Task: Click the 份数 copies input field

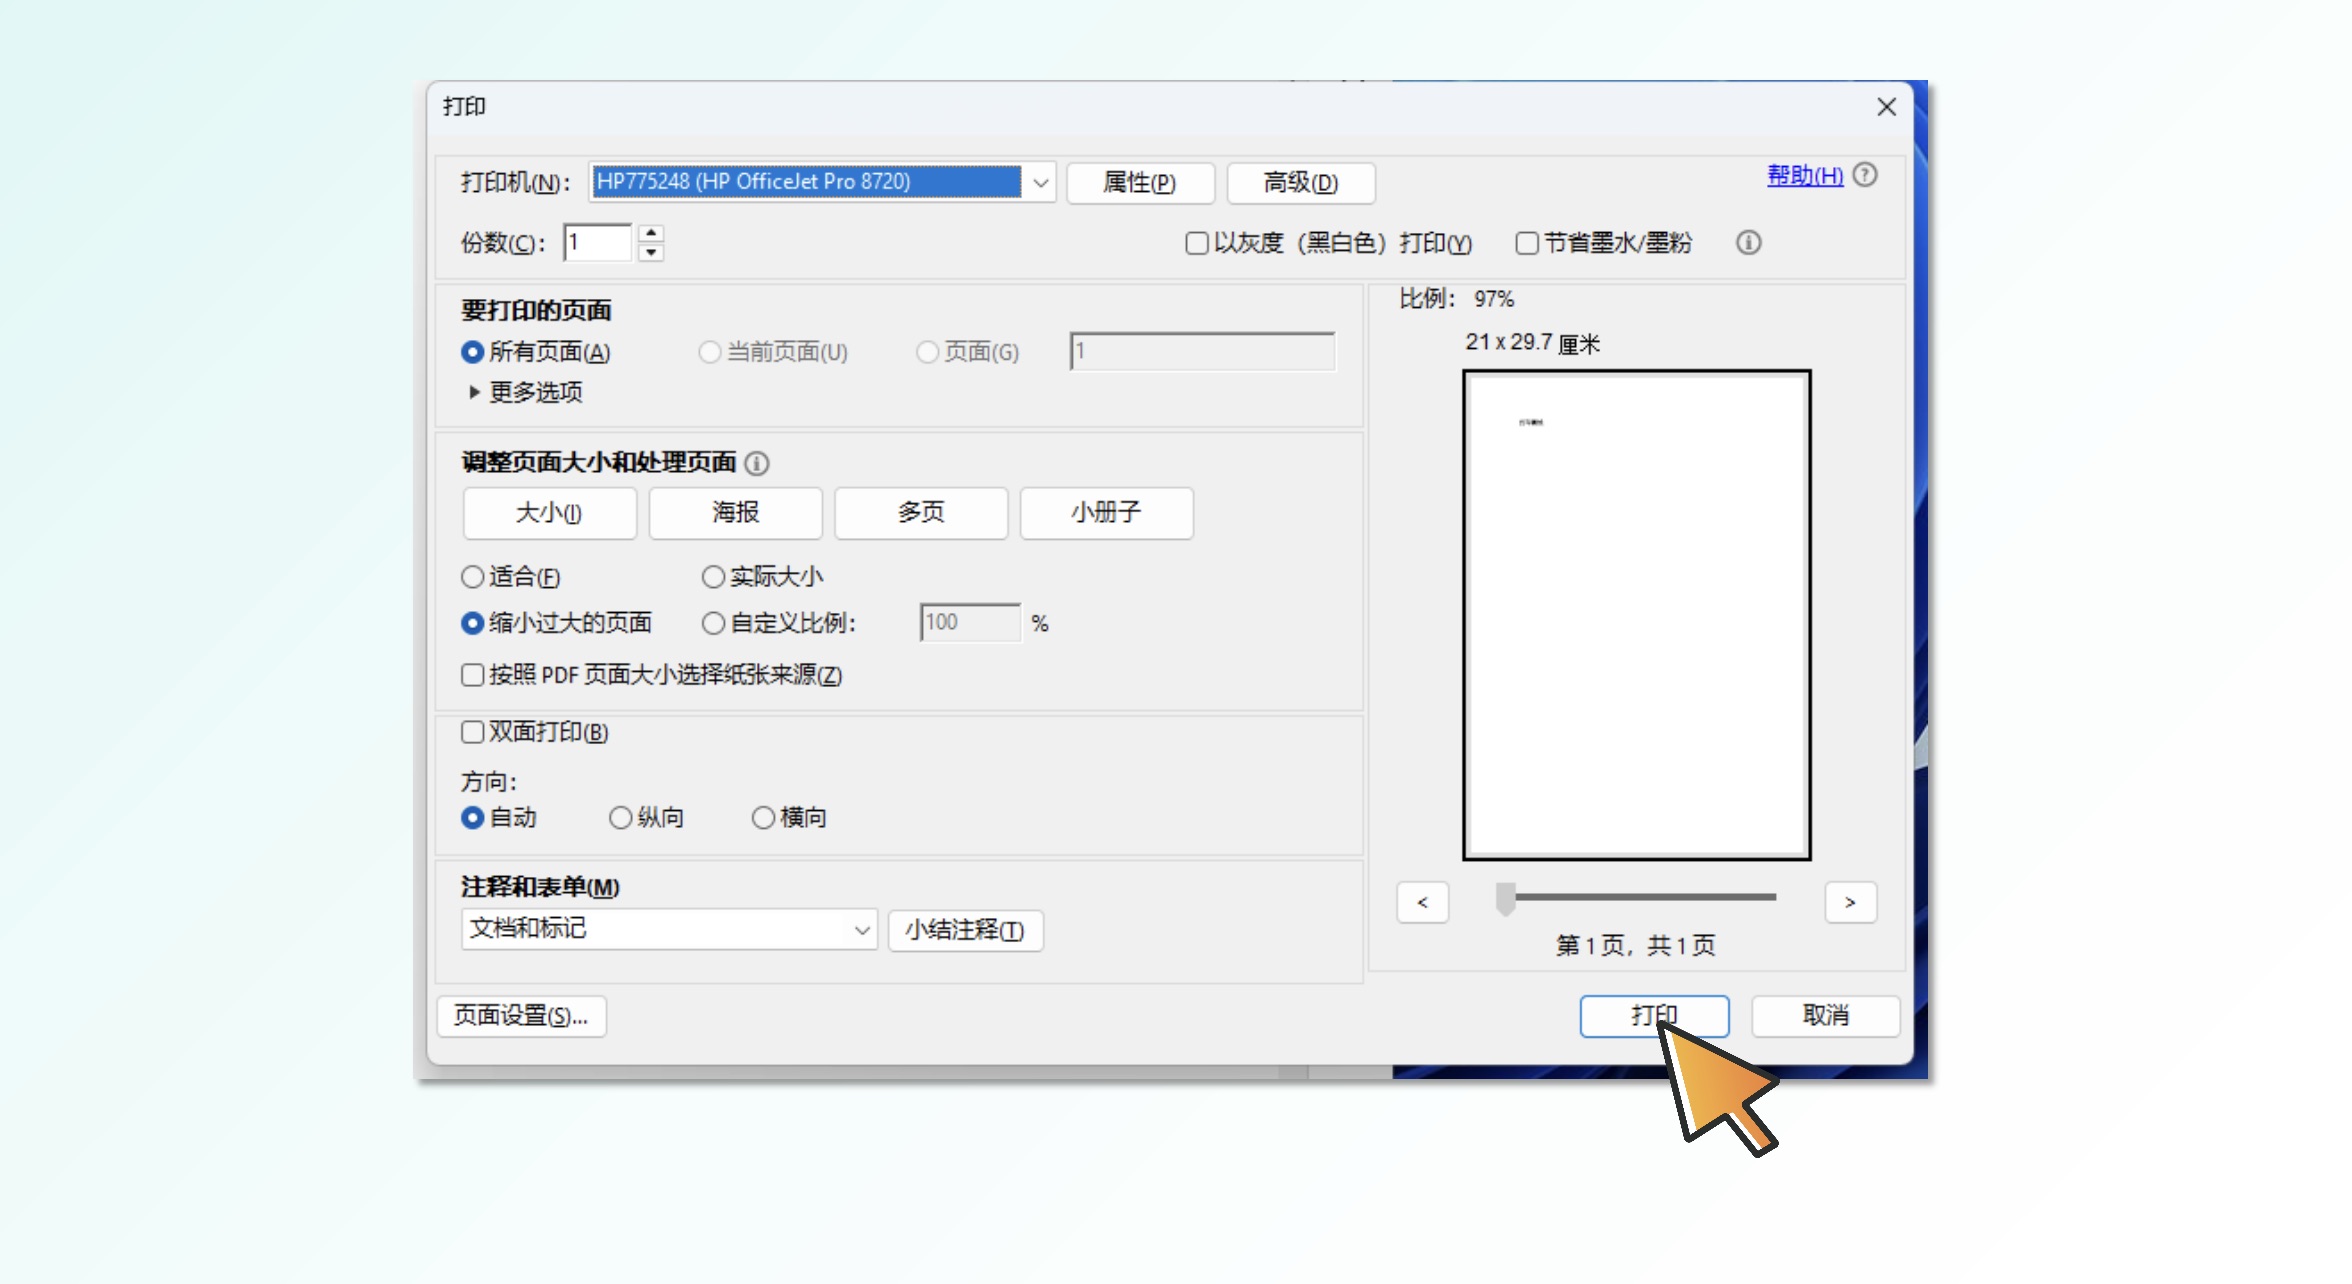Action: click(x=598, y=243)
